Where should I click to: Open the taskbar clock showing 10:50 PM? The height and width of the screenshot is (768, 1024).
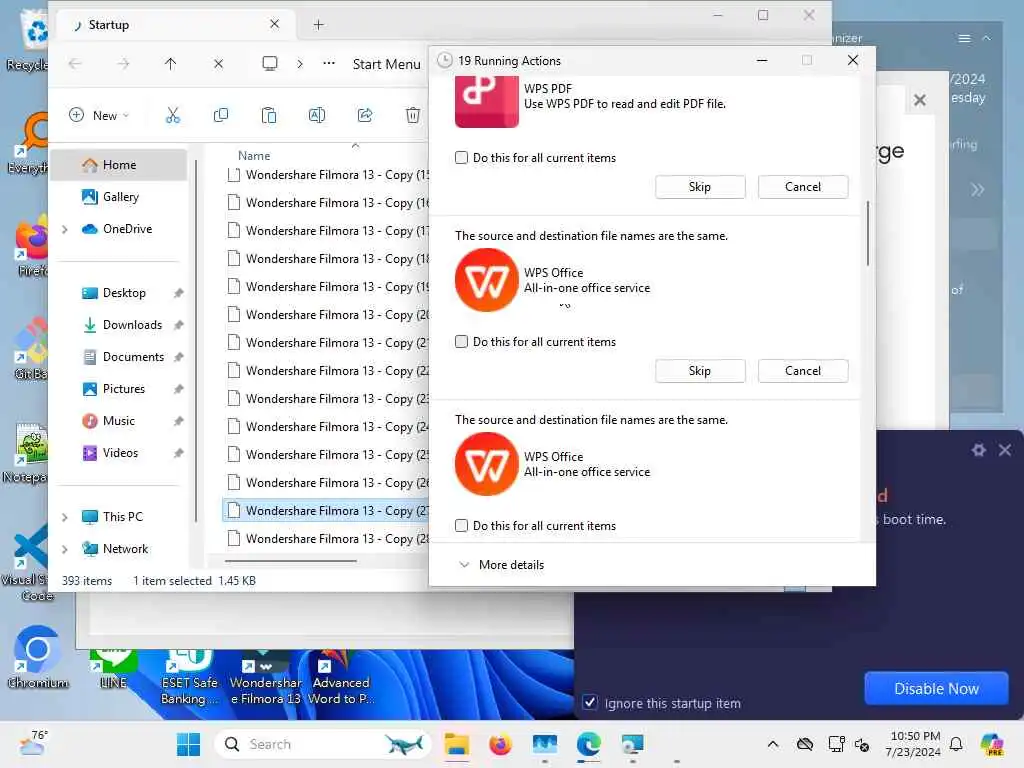(913, 744)
